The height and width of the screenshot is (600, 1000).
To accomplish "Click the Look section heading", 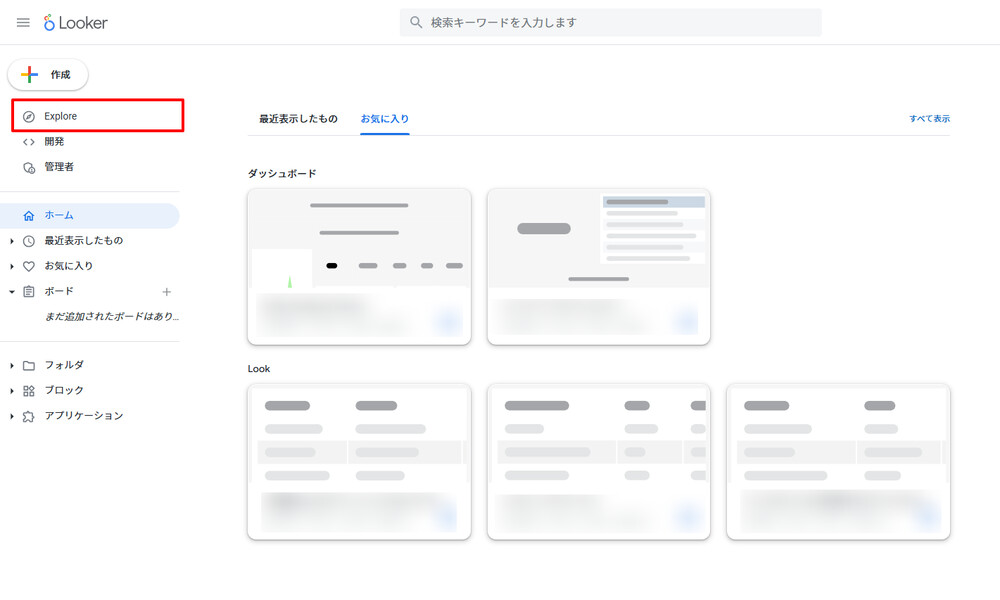I will pyautogui.click(x=259, y=369).
